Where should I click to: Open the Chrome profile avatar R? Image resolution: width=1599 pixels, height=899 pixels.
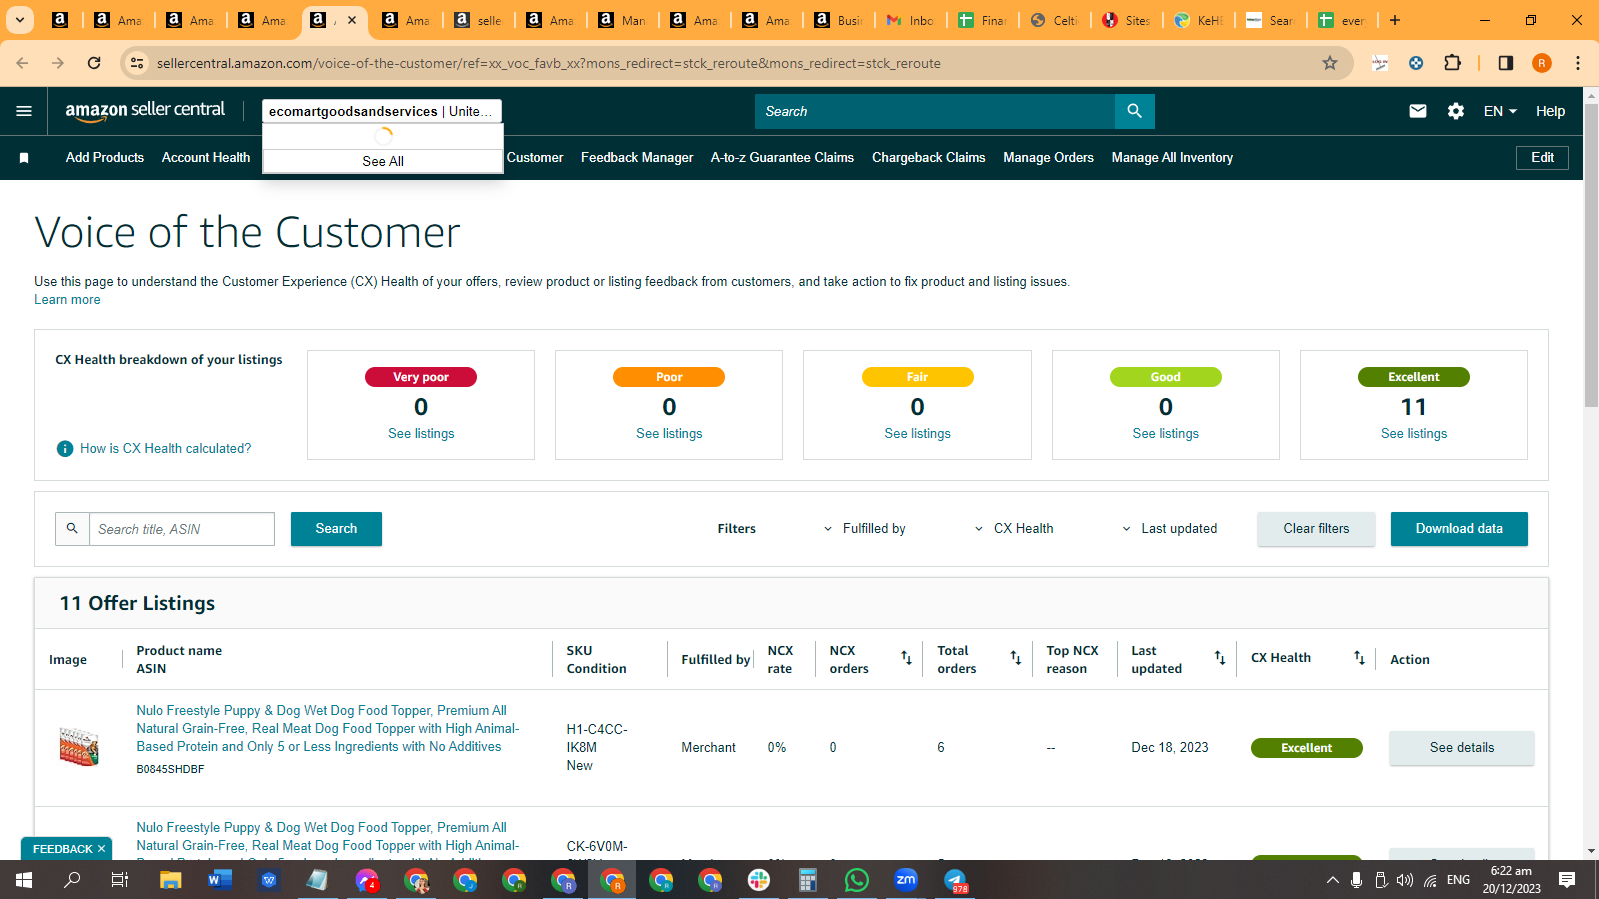pos(1542,63)
